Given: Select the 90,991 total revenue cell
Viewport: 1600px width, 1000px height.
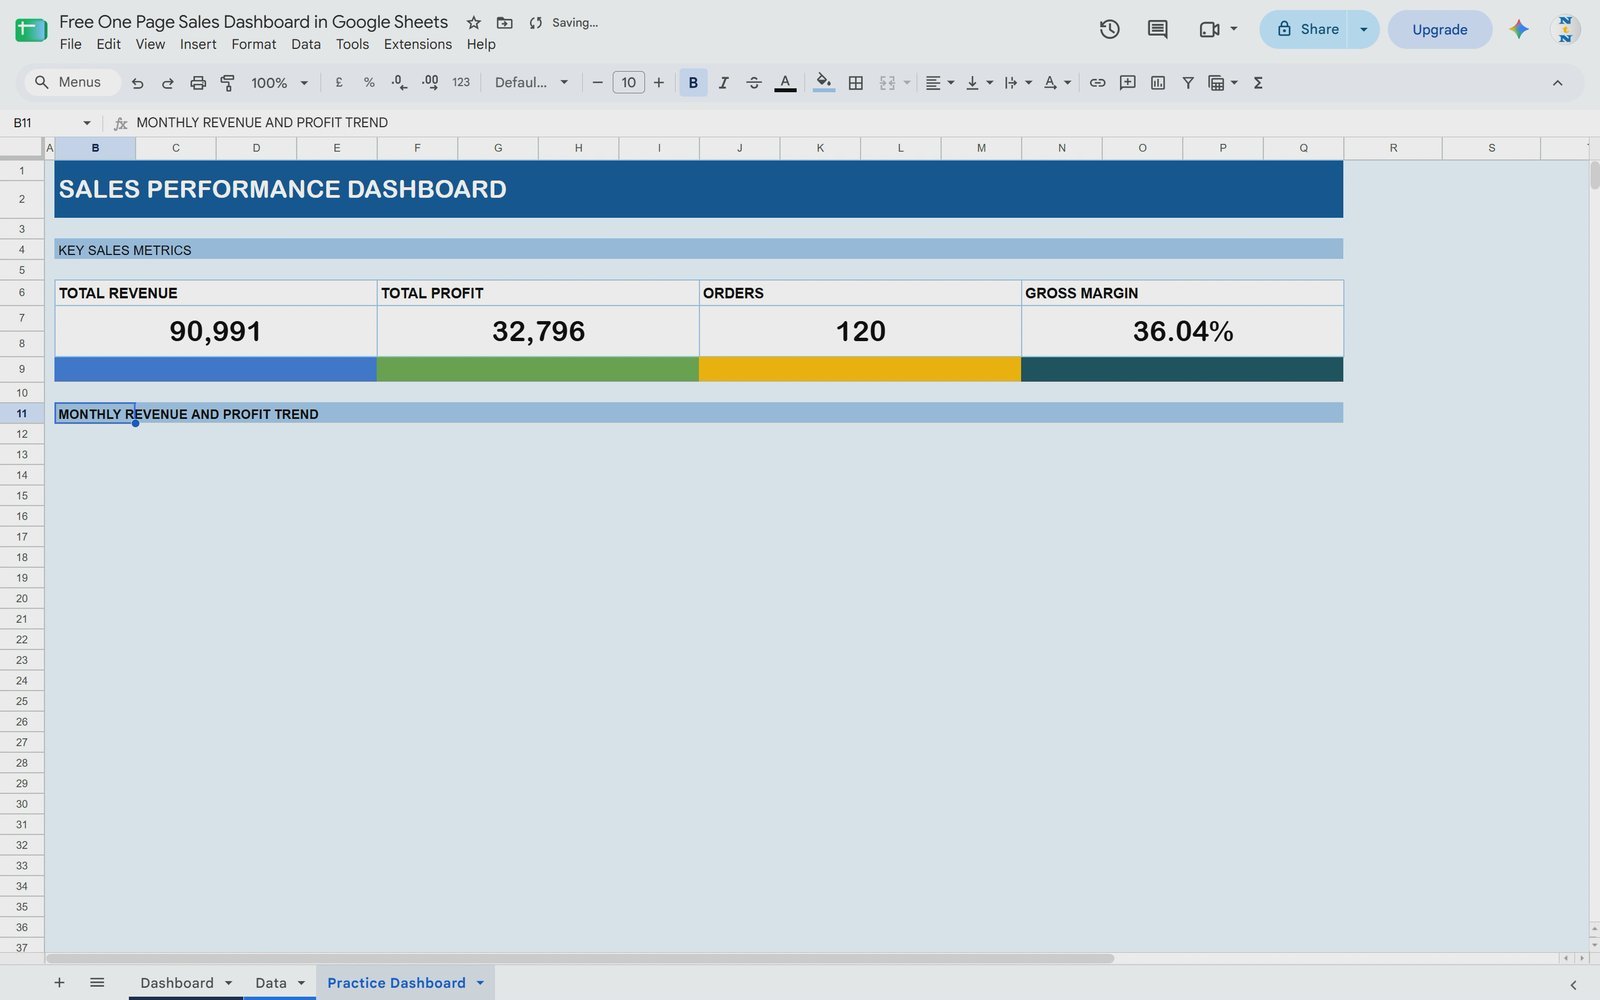Looking at the screenshot, I should (x=216, y=331).
